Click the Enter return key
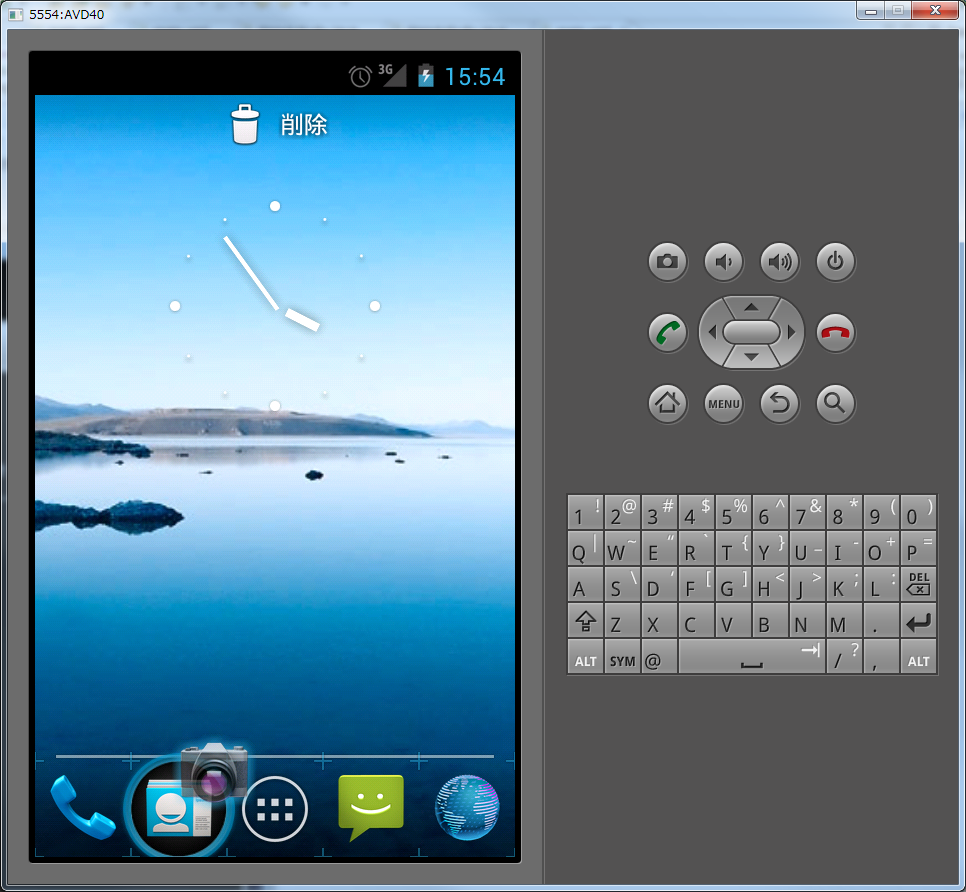This screenshot has height=892, width=966. click(918, 620)
